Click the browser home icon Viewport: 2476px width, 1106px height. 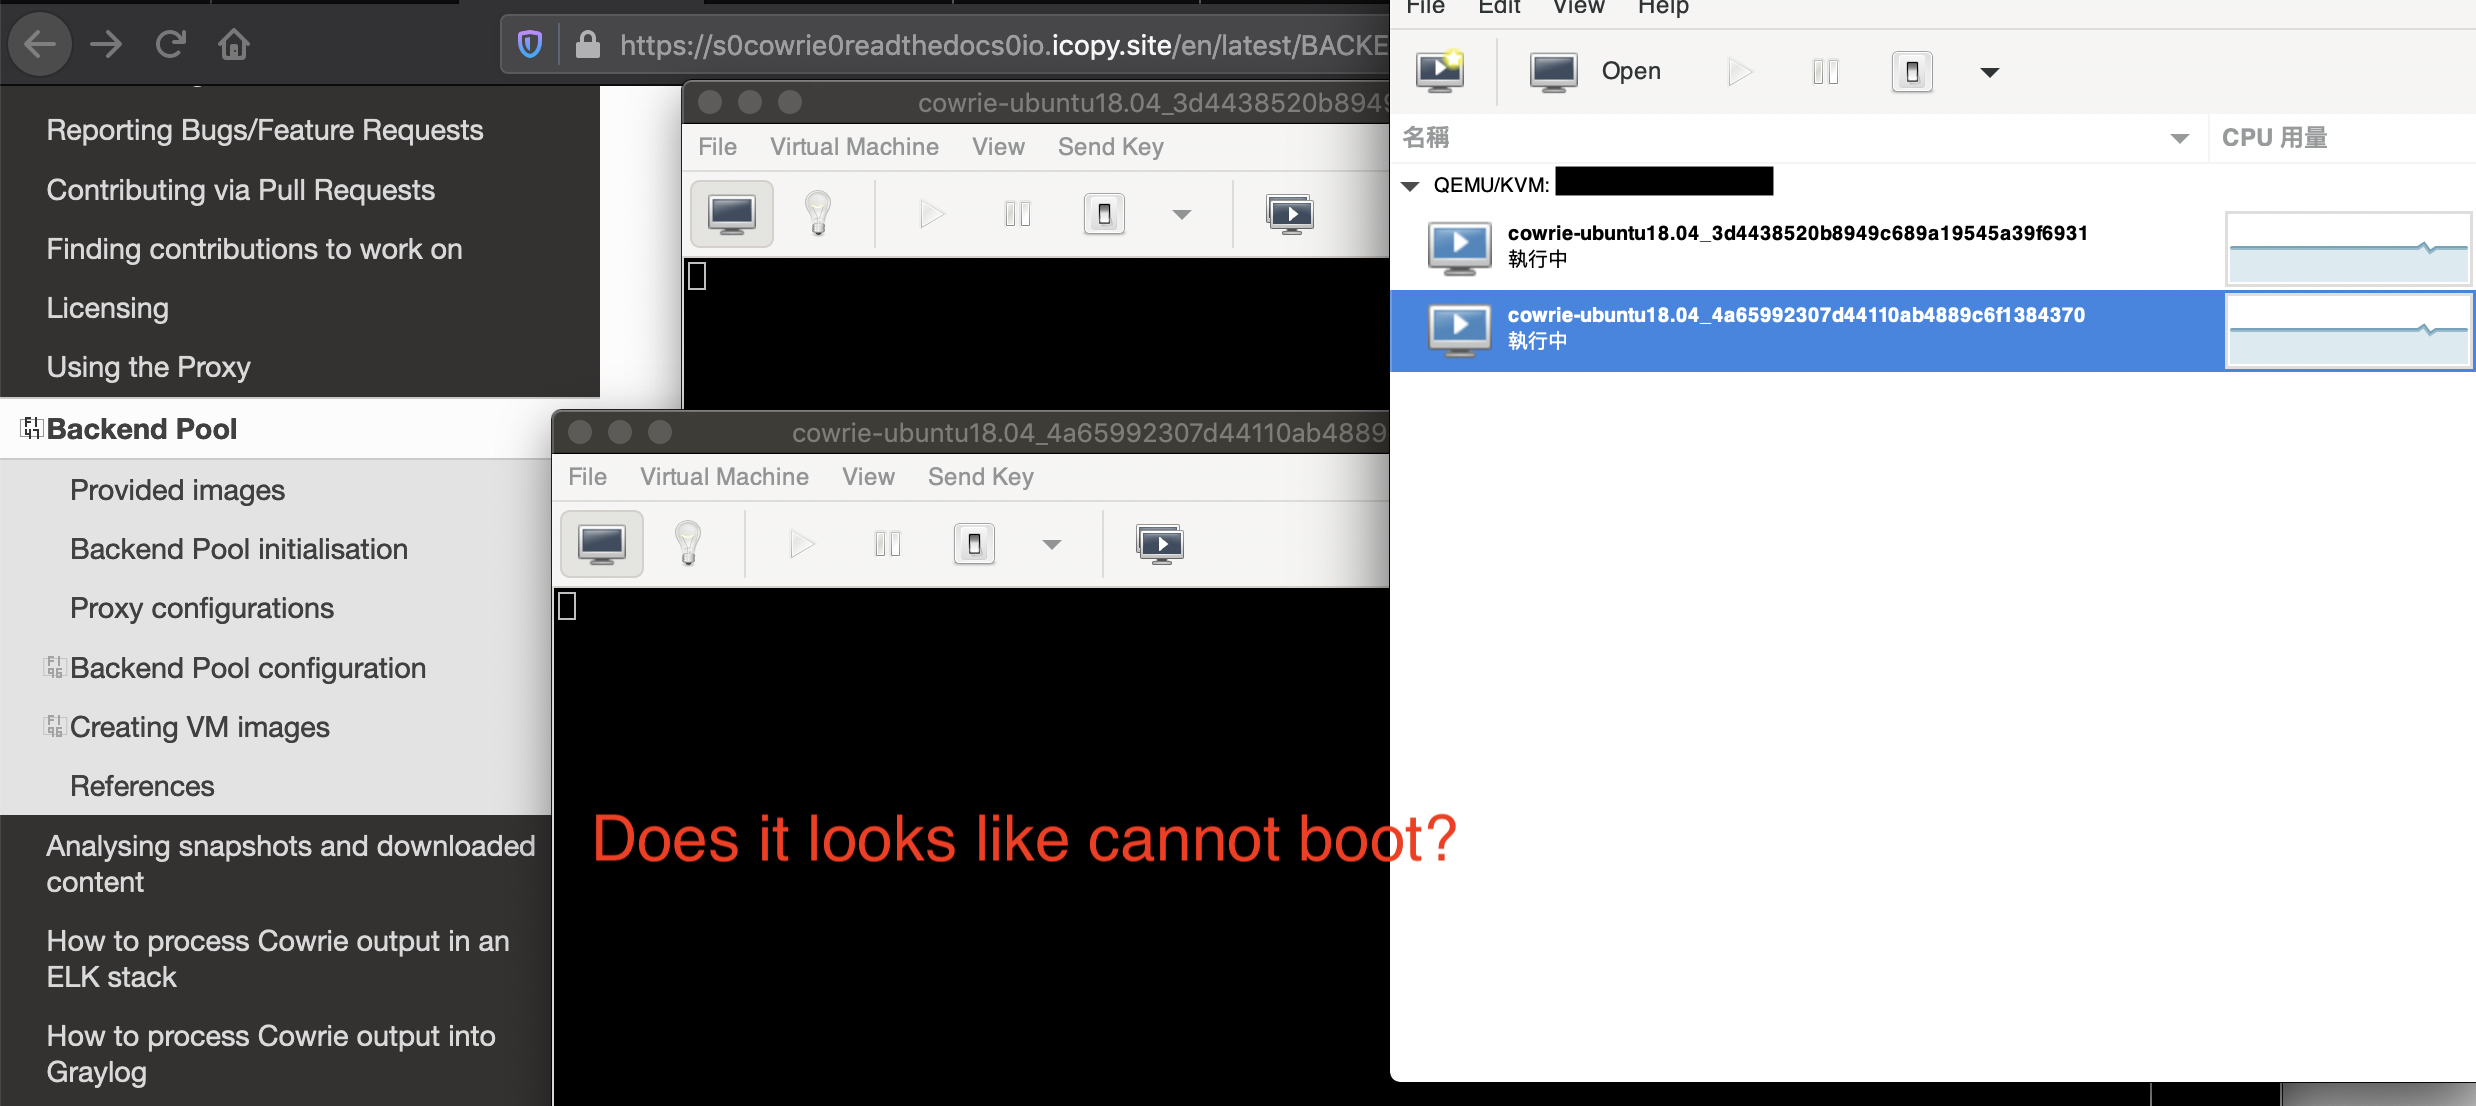(233, 44)
